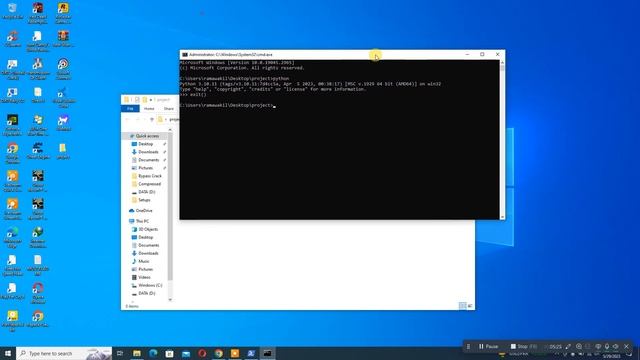Click the Windows Start button
Viewport: 640px width, 360px height.
click(x=8, y=353)
